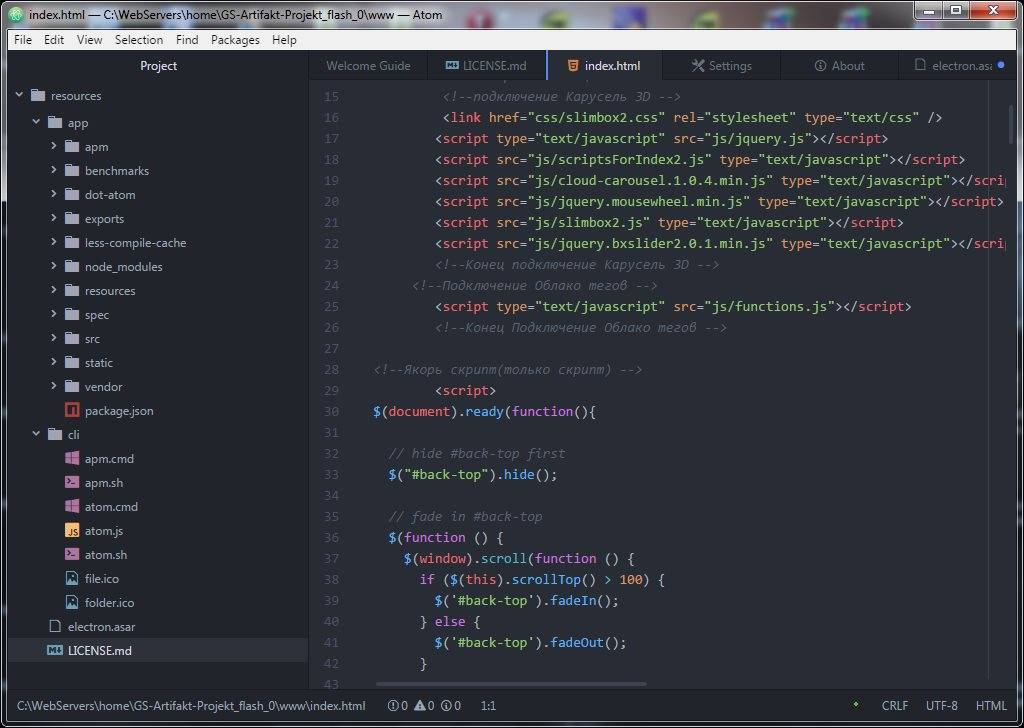
Task: Expand the vendor folder chevron
Action: 54,386
